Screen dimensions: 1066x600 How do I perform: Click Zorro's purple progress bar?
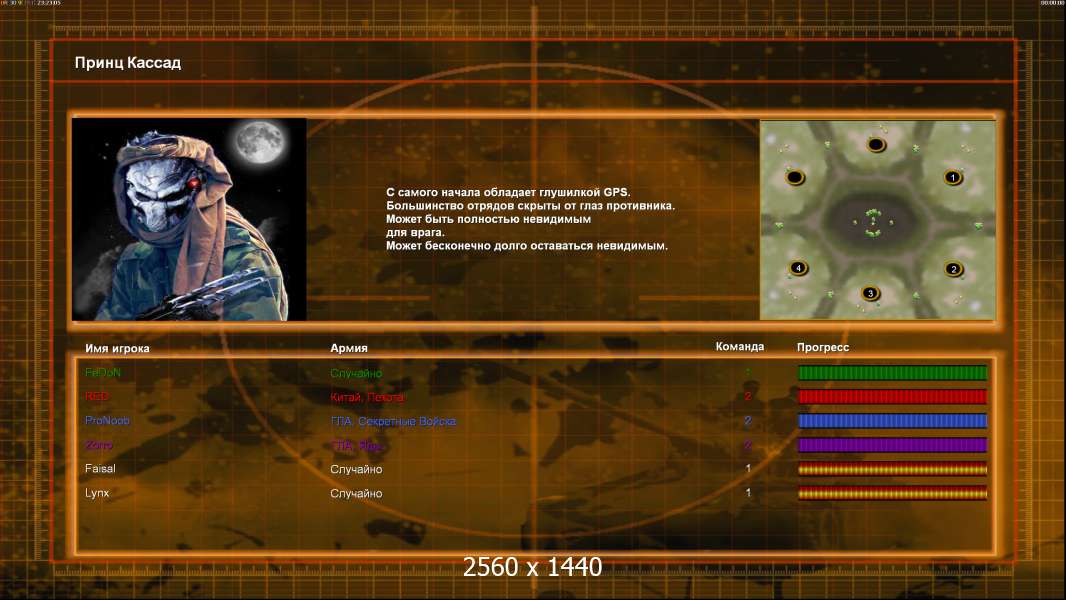[x=892, y=445]
